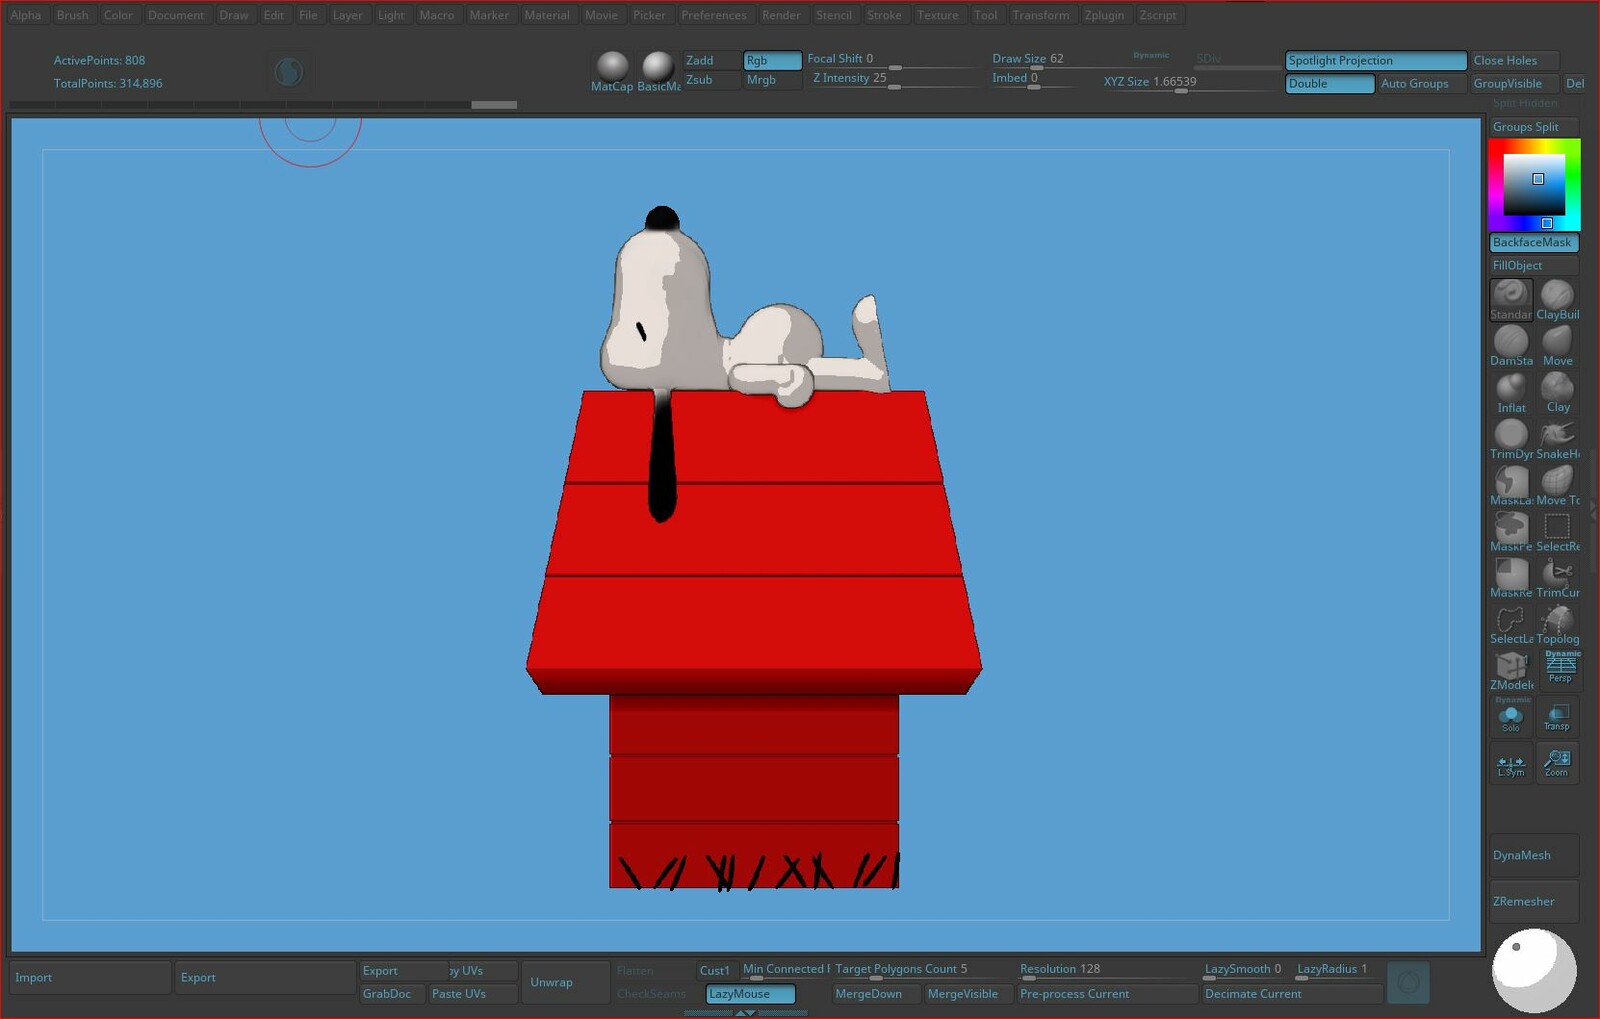The height and width of the screenshot is (1019, 1600).
Task: Click the light direction sphere
Action: (1533, 970)
